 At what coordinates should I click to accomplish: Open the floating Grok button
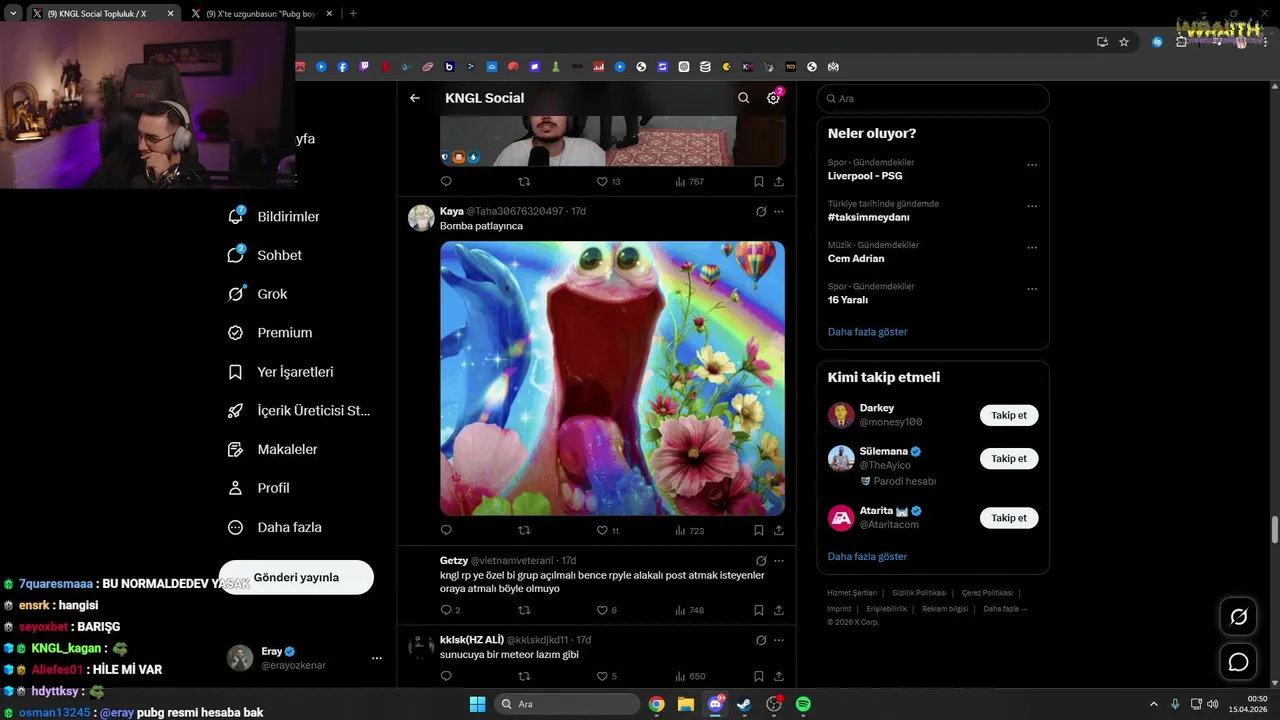point(1238,617)
